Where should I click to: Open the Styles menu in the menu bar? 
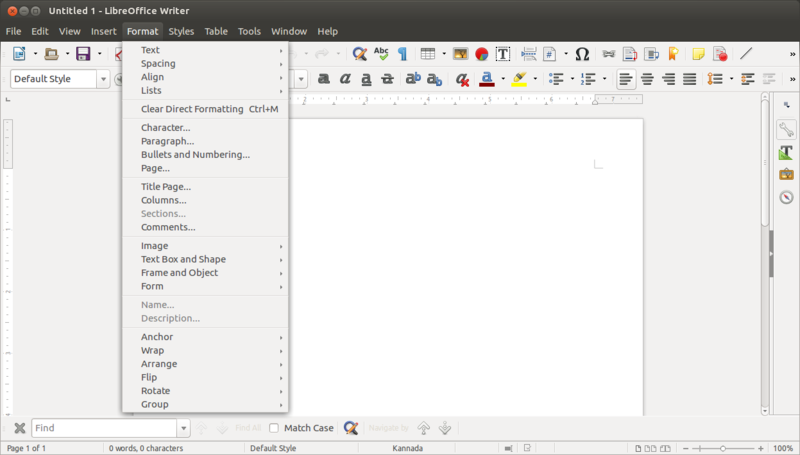181,32
